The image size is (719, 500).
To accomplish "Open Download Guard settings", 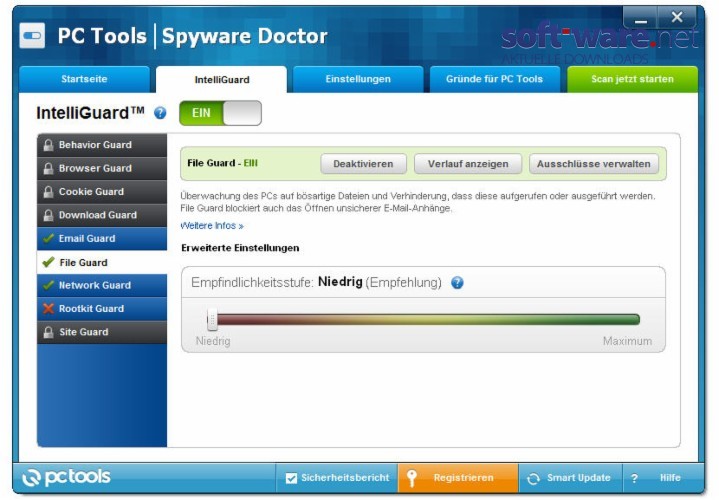I will 102,215.
